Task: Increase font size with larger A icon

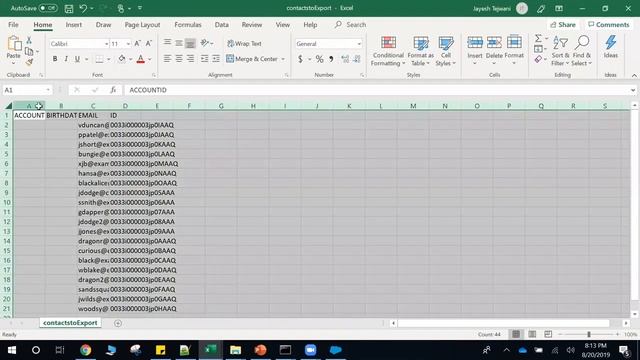Action: (x=138, y=43)
